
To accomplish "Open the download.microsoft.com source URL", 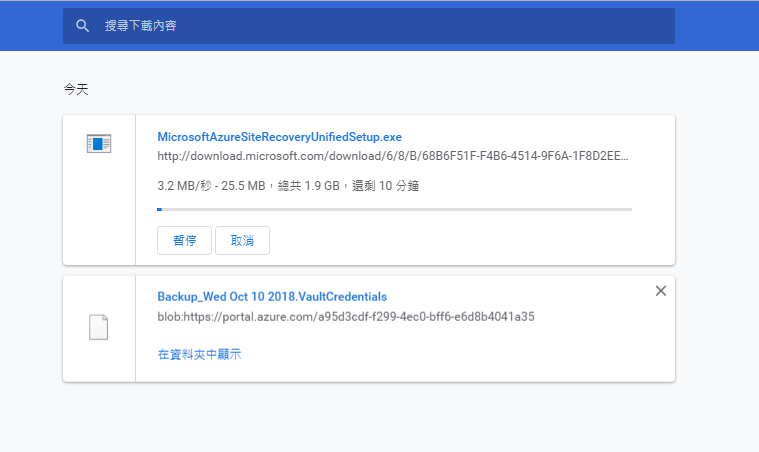I will [393, 156].
